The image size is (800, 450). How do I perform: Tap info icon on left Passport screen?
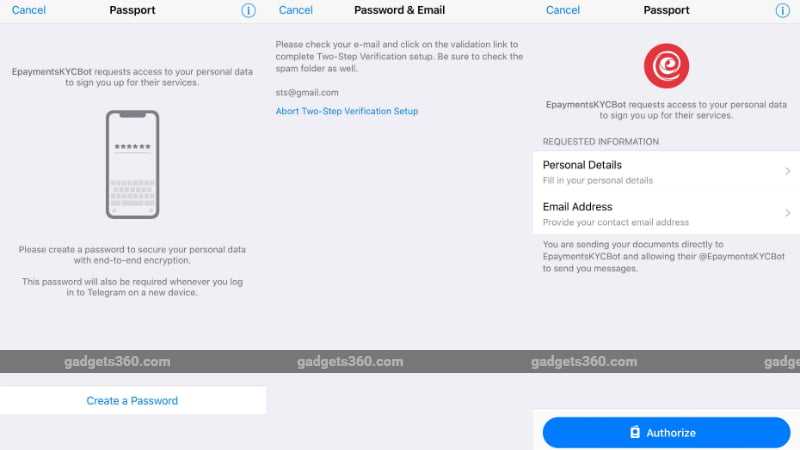pyautogui.click(x=248, y=10)
